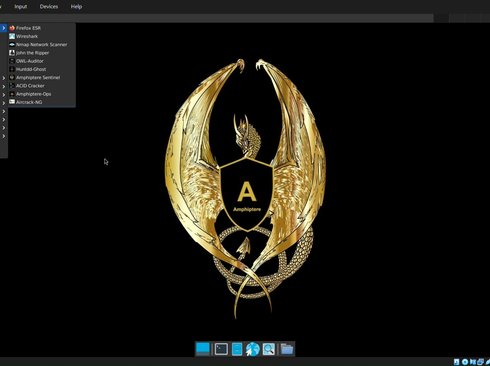Click the circular disc status bar icon
The height and width of the screenshot is (366, 490).
pos(465,362)
